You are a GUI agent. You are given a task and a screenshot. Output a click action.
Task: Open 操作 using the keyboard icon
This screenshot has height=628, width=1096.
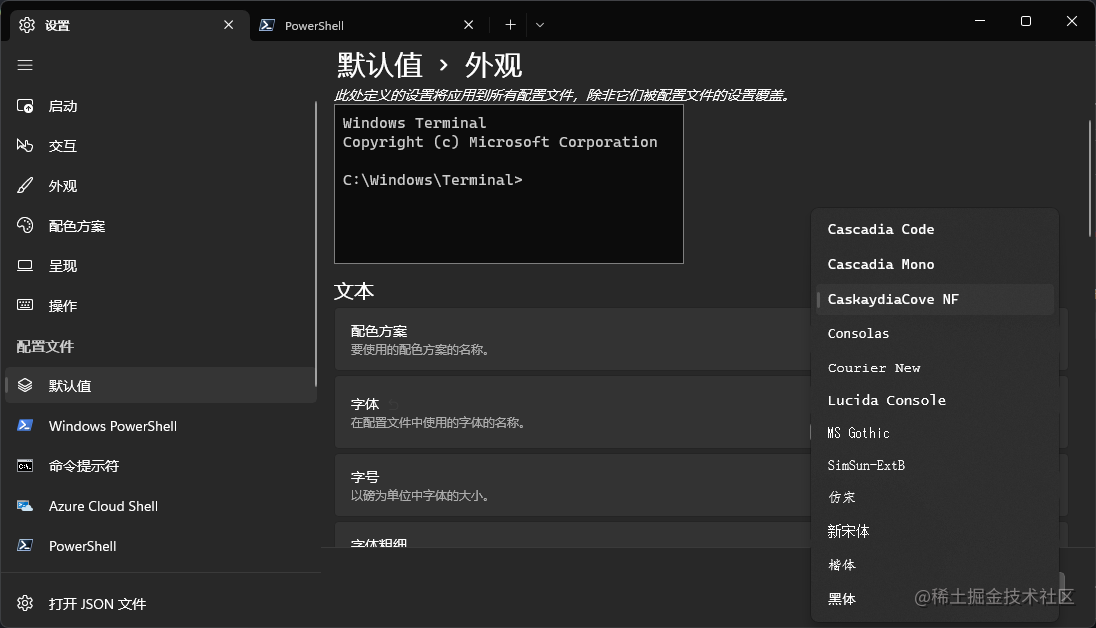click(25, 305)
